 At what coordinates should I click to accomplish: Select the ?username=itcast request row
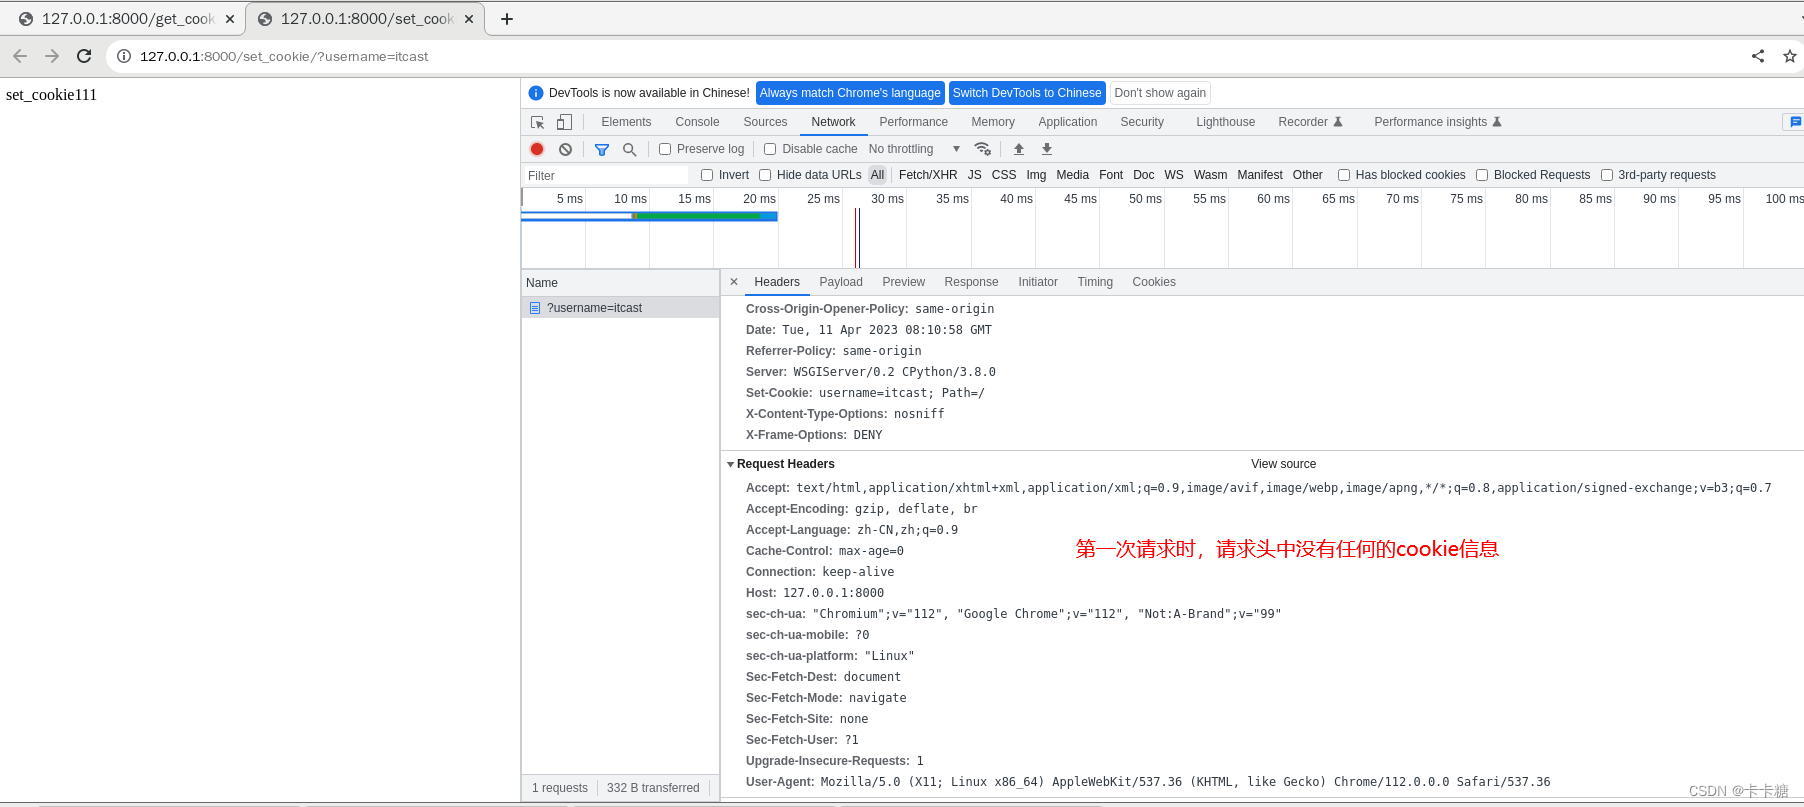[620, 308]
